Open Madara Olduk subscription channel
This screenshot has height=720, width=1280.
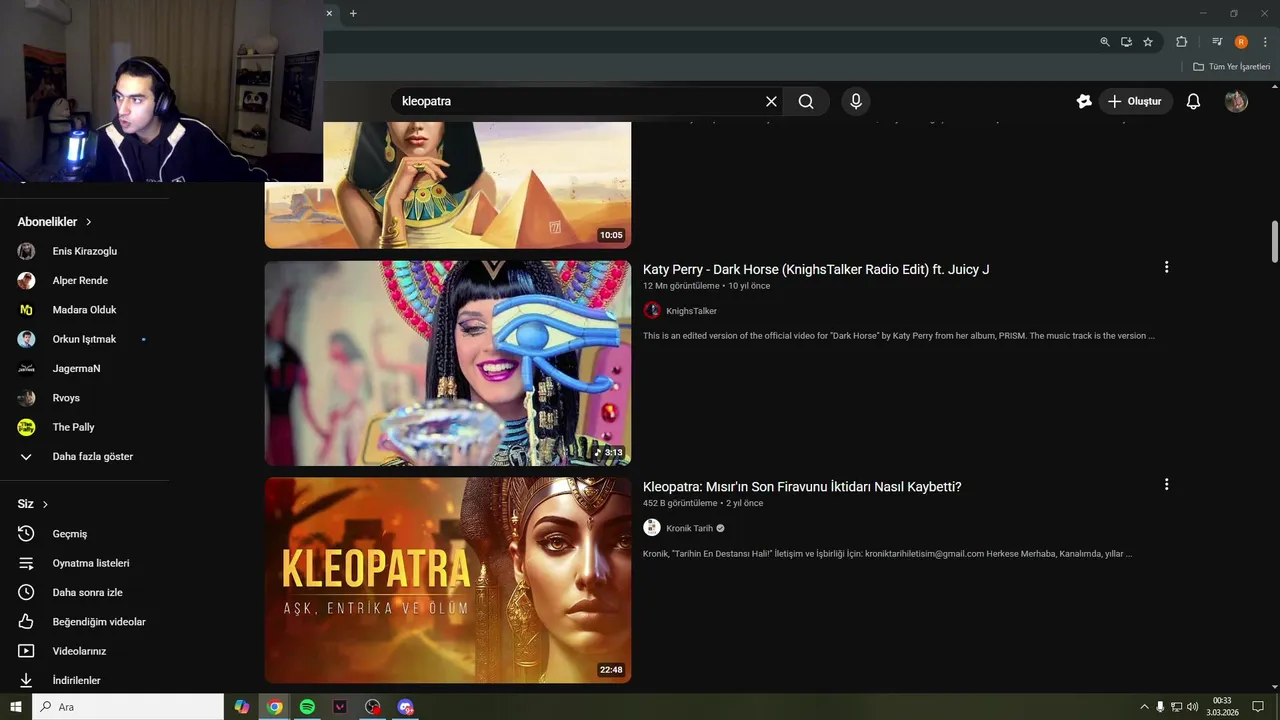coord(84,310)
